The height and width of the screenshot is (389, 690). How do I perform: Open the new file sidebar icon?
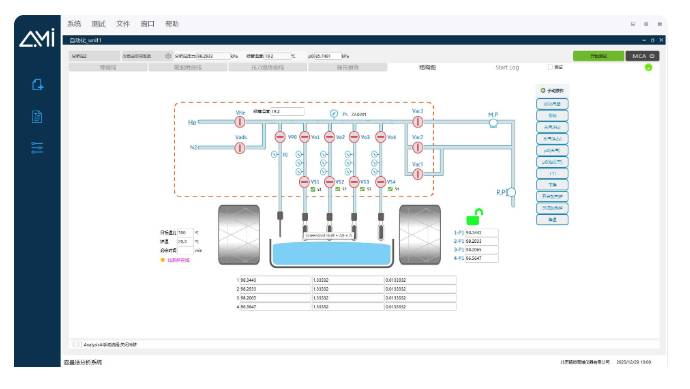37,84
